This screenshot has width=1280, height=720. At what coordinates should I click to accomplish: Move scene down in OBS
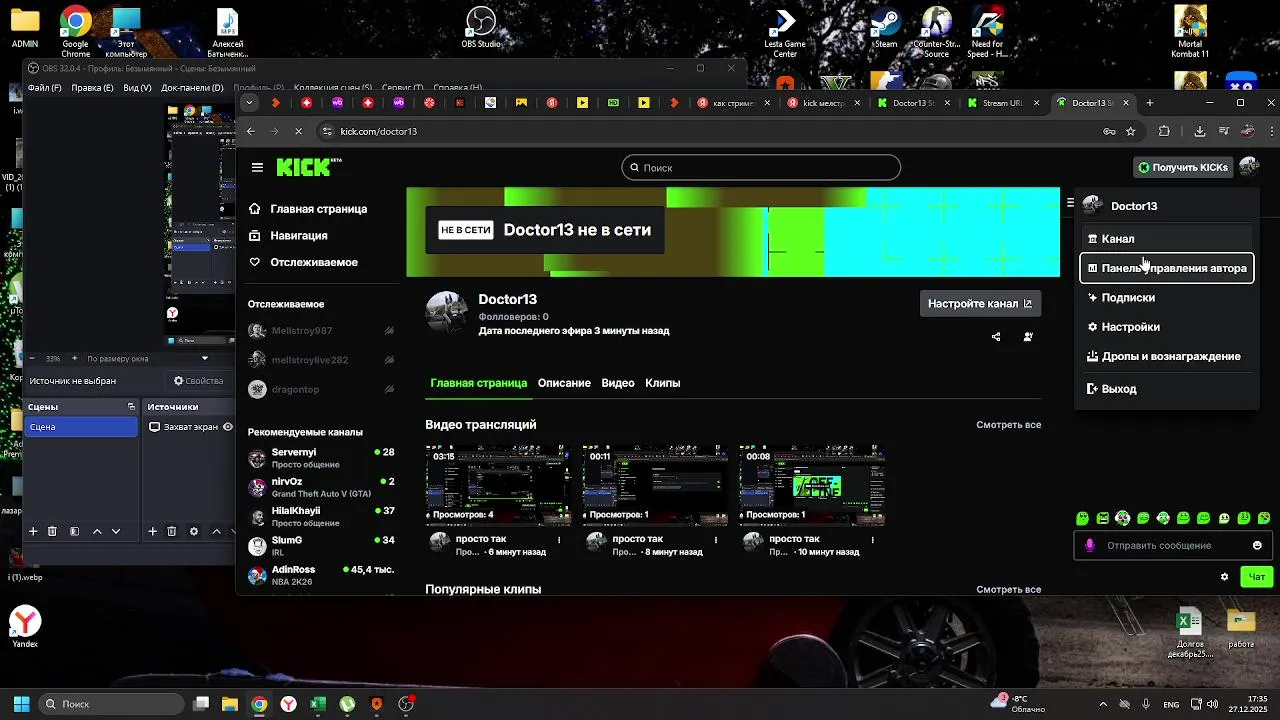click(x=116, y=531)
